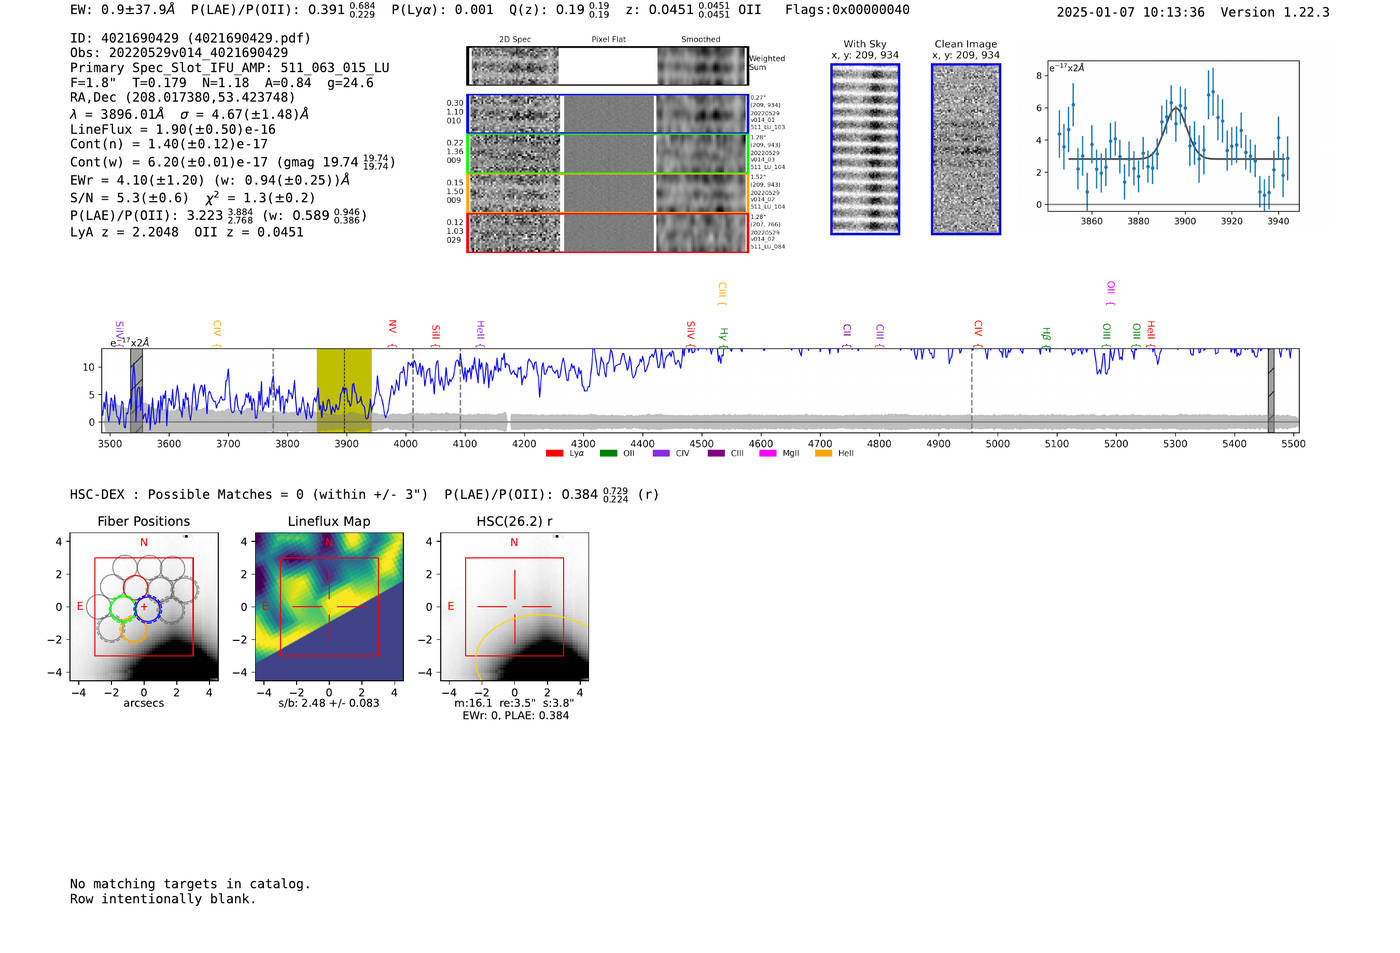Viewport: 1400px width, 953px height.
Task: Select the orange fiber circle
Action: [135, 630]
